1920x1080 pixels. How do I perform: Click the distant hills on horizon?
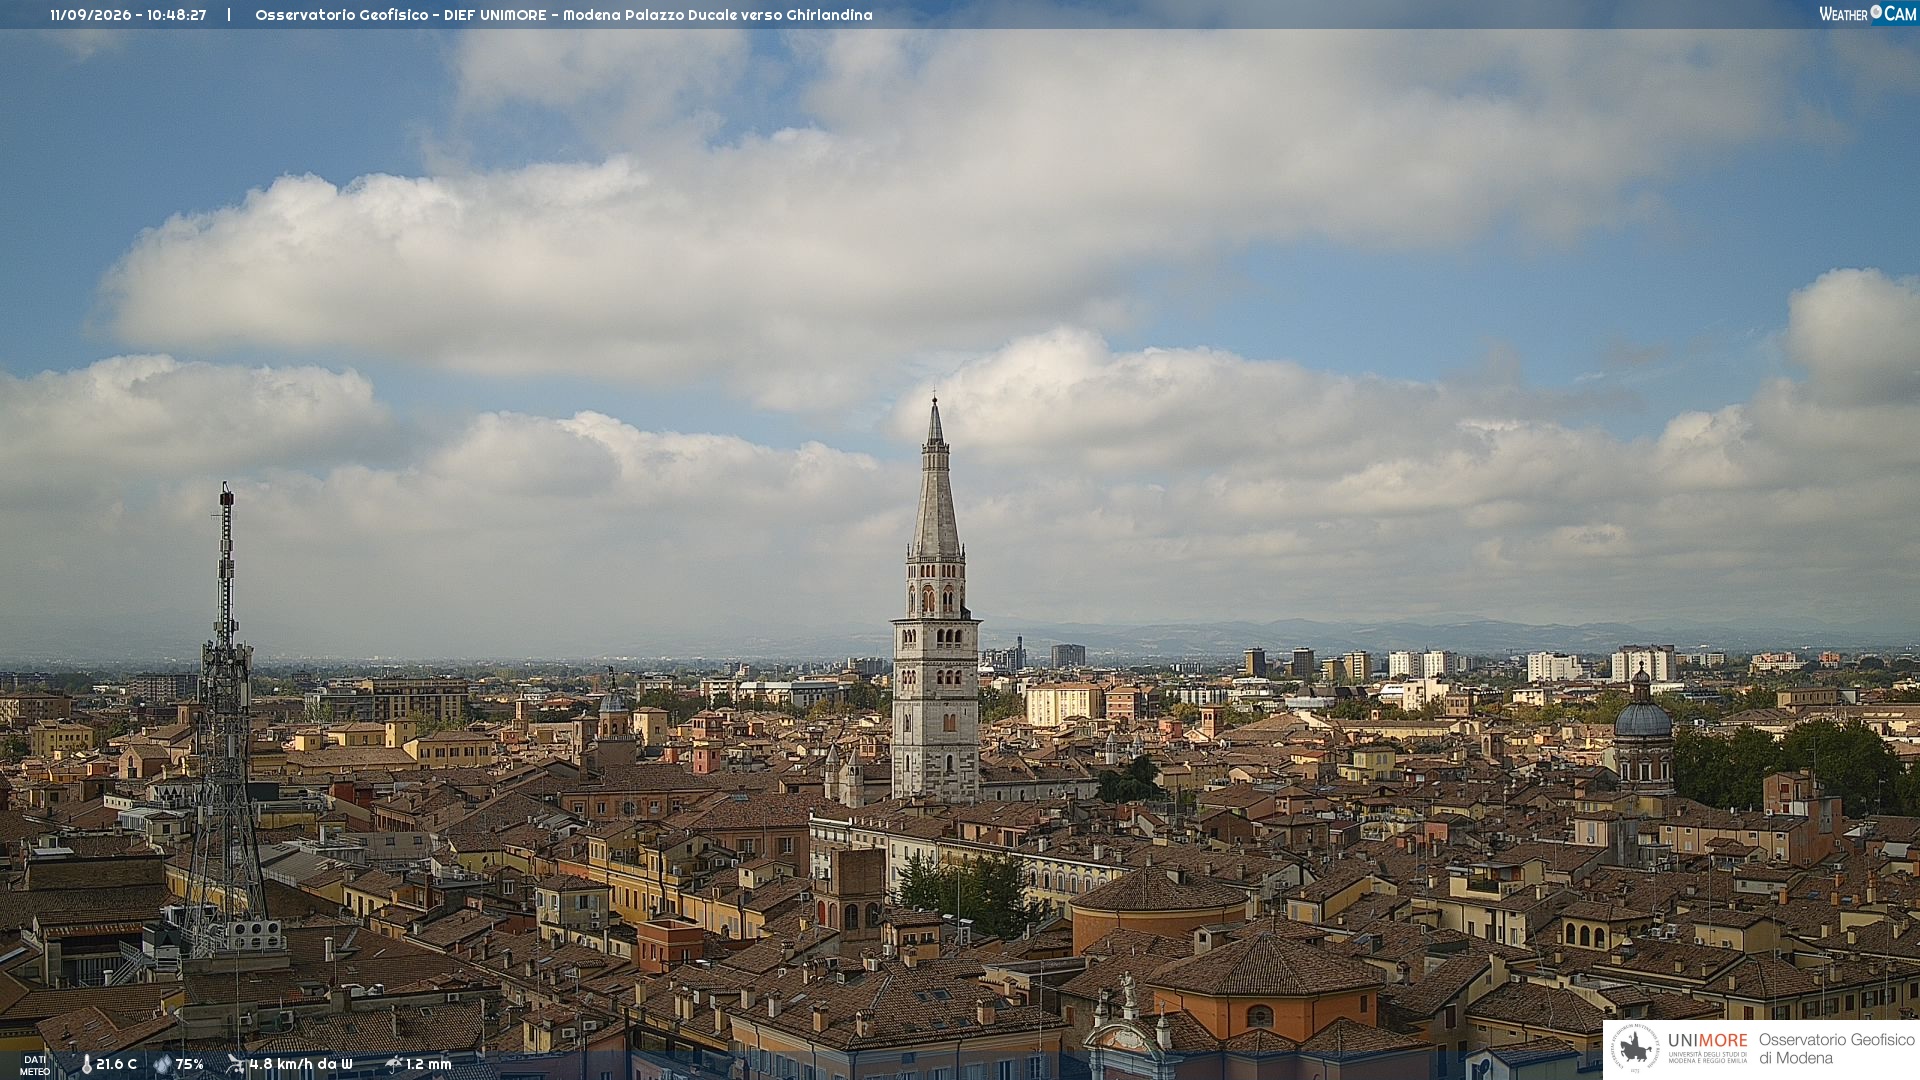(1400, 635)
